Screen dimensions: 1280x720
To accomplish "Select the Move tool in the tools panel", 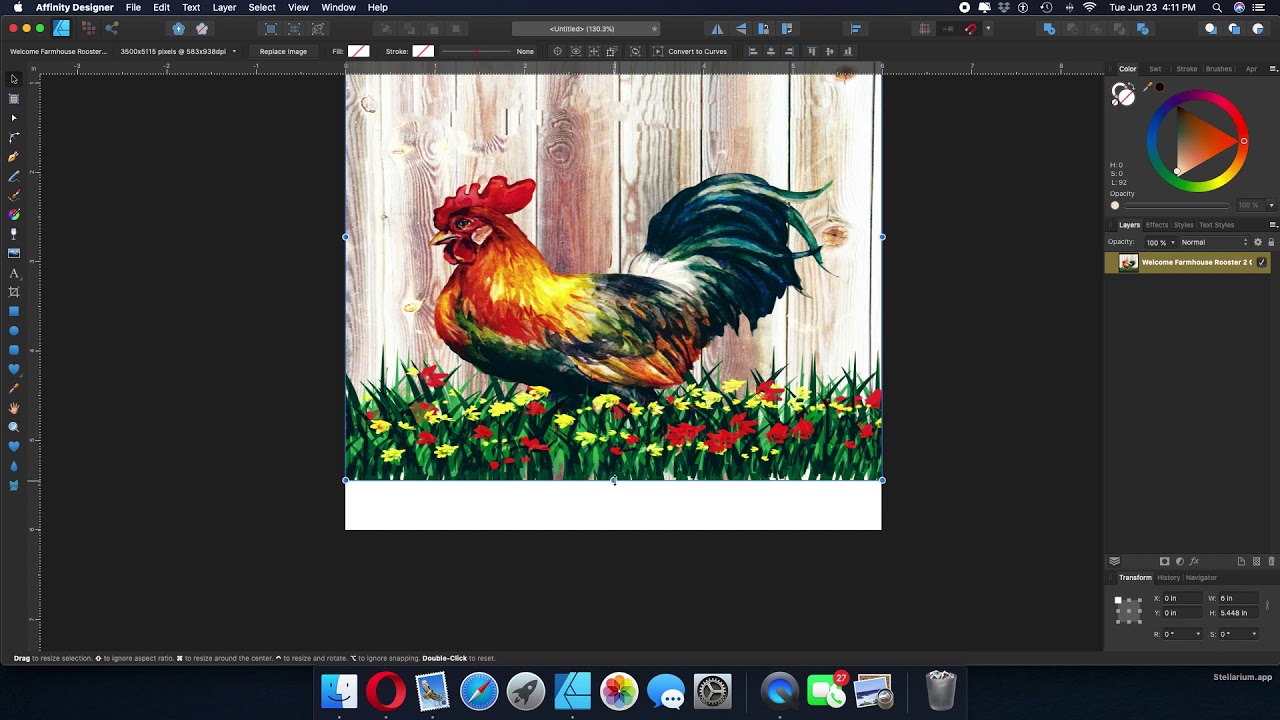I will point(14,79).
